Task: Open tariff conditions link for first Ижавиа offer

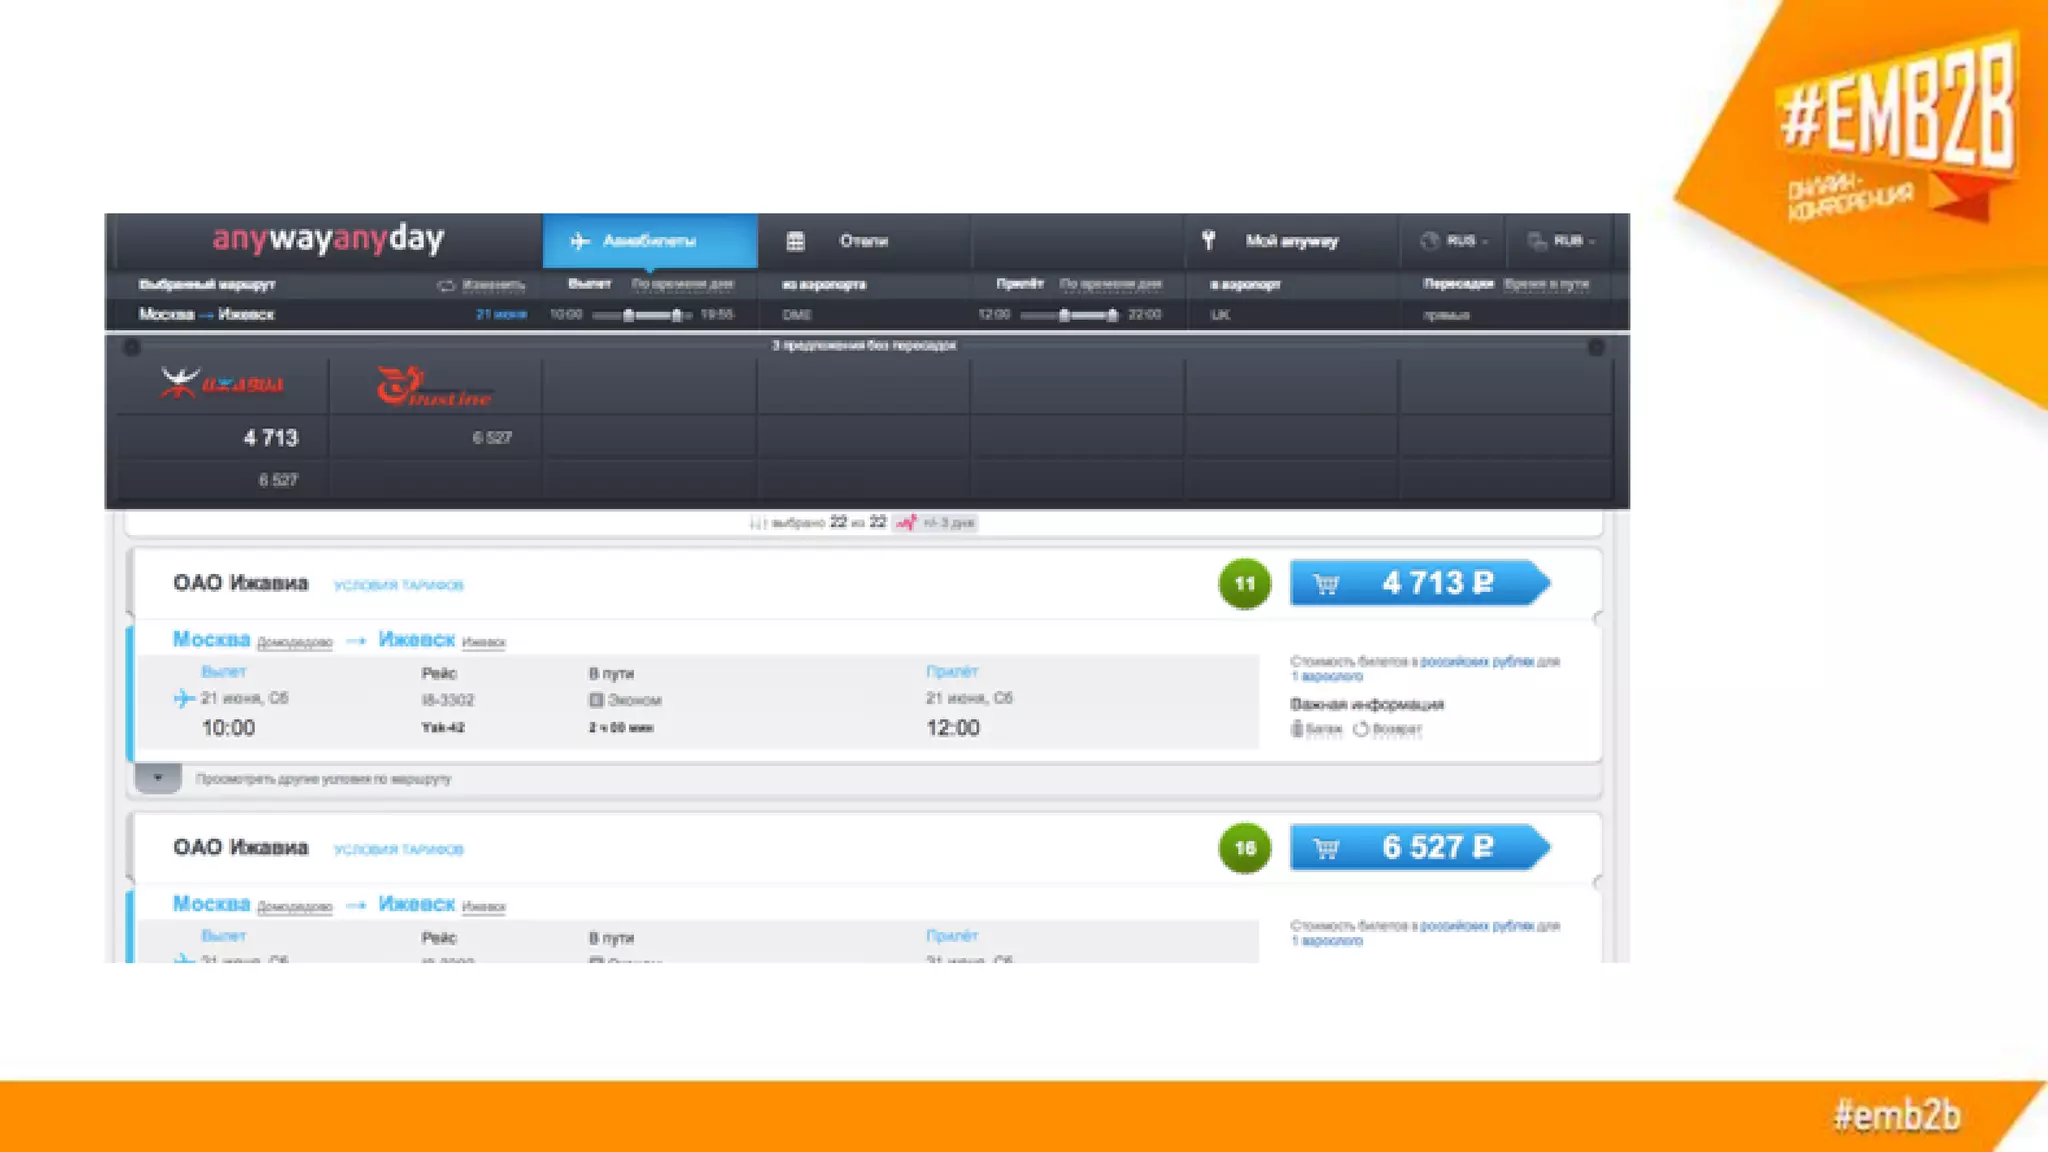Action: (x=398, y=585)
